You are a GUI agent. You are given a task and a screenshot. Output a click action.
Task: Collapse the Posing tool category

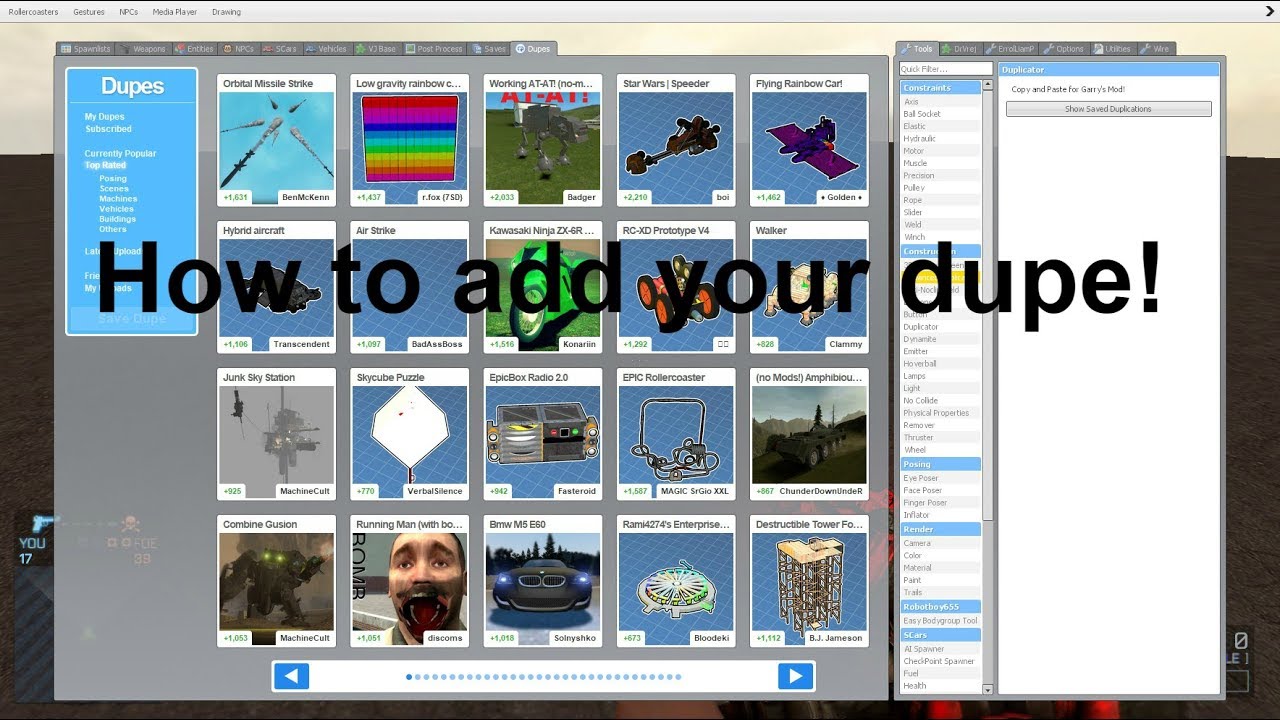940,464
